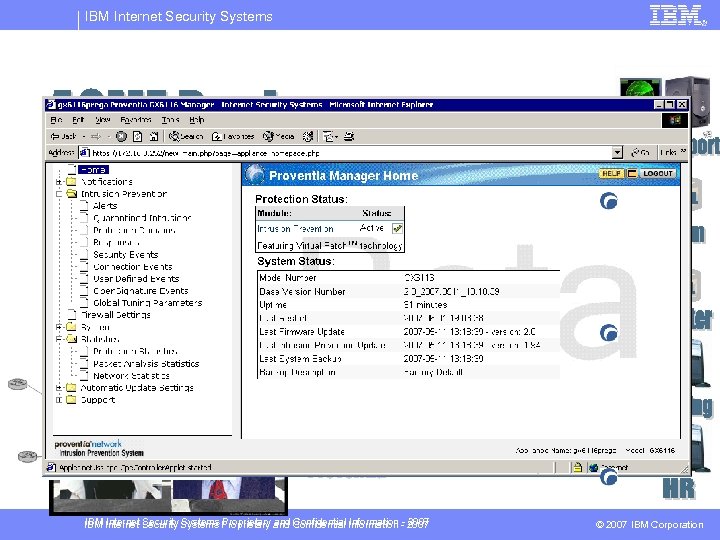The width and height of the screenshot is (720, 540).
Task: Click the small icon between HELP and LOGOUT
Action: click(632, 174)
